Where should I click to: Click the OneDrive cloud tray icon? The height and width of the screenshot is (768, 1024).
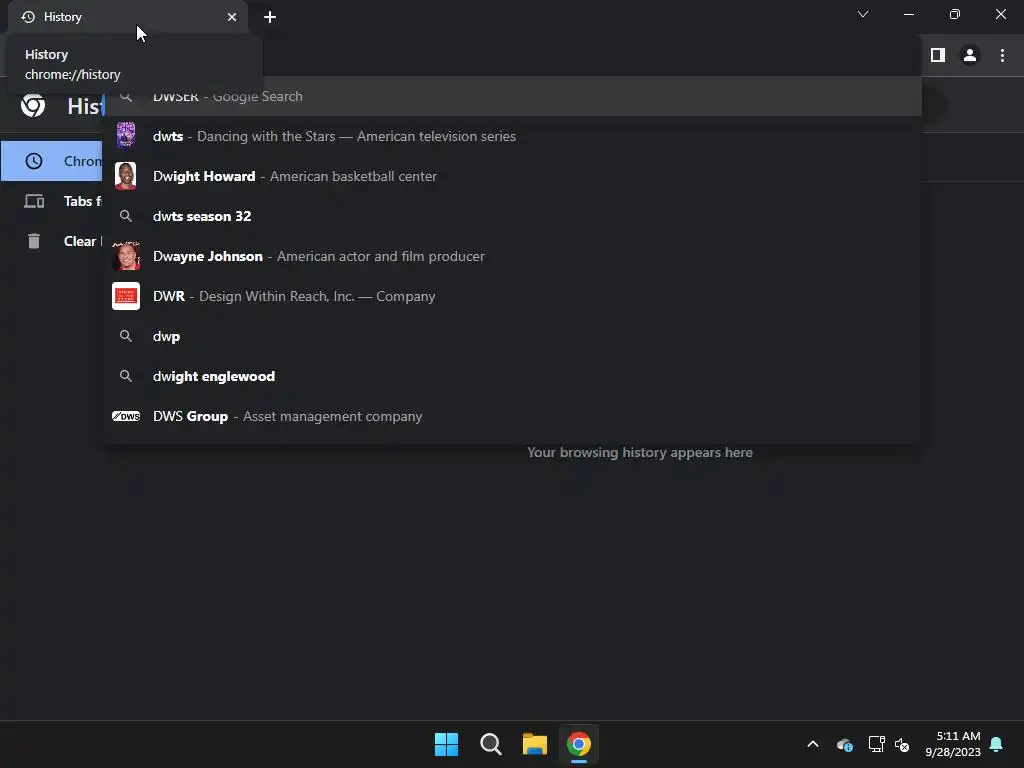click(845, 744)
